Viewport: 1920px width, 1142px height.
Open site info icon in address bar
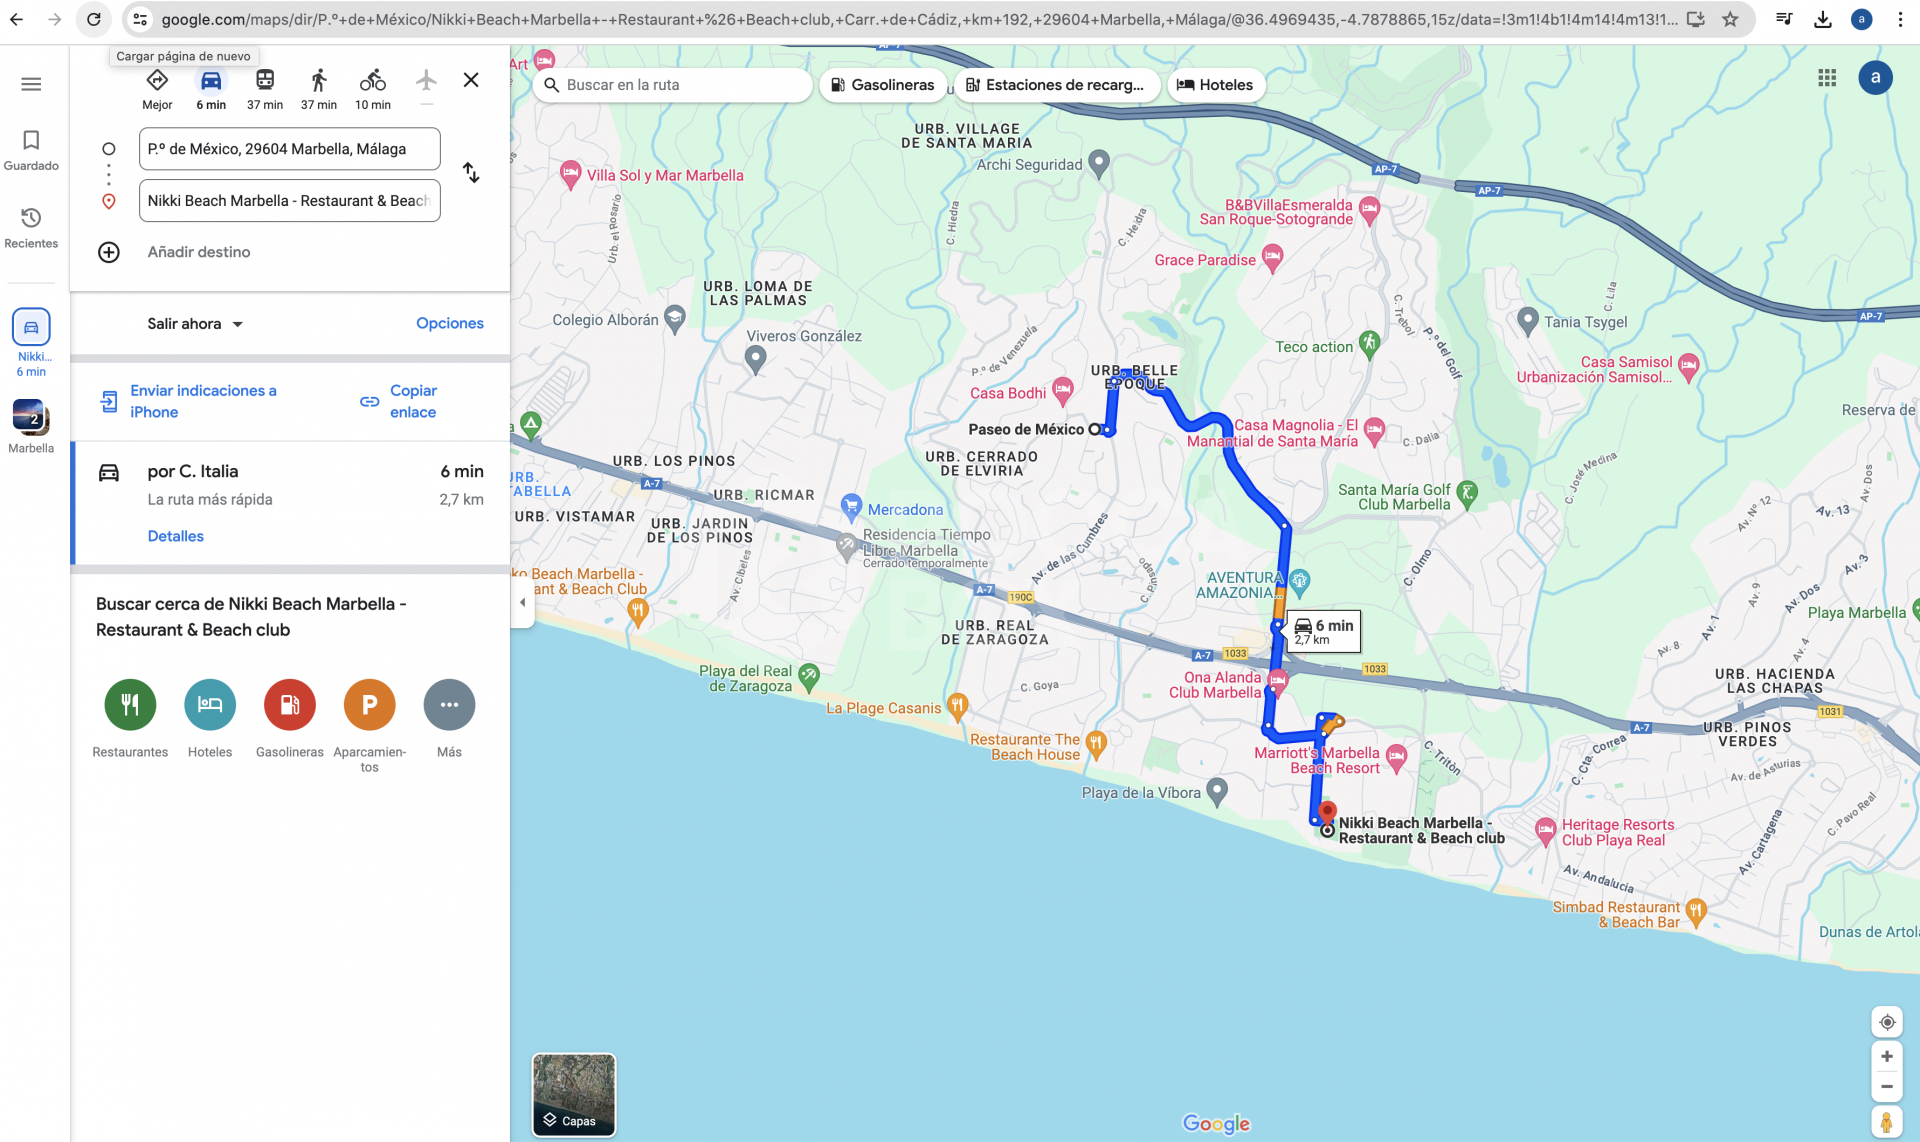[140, 19]
